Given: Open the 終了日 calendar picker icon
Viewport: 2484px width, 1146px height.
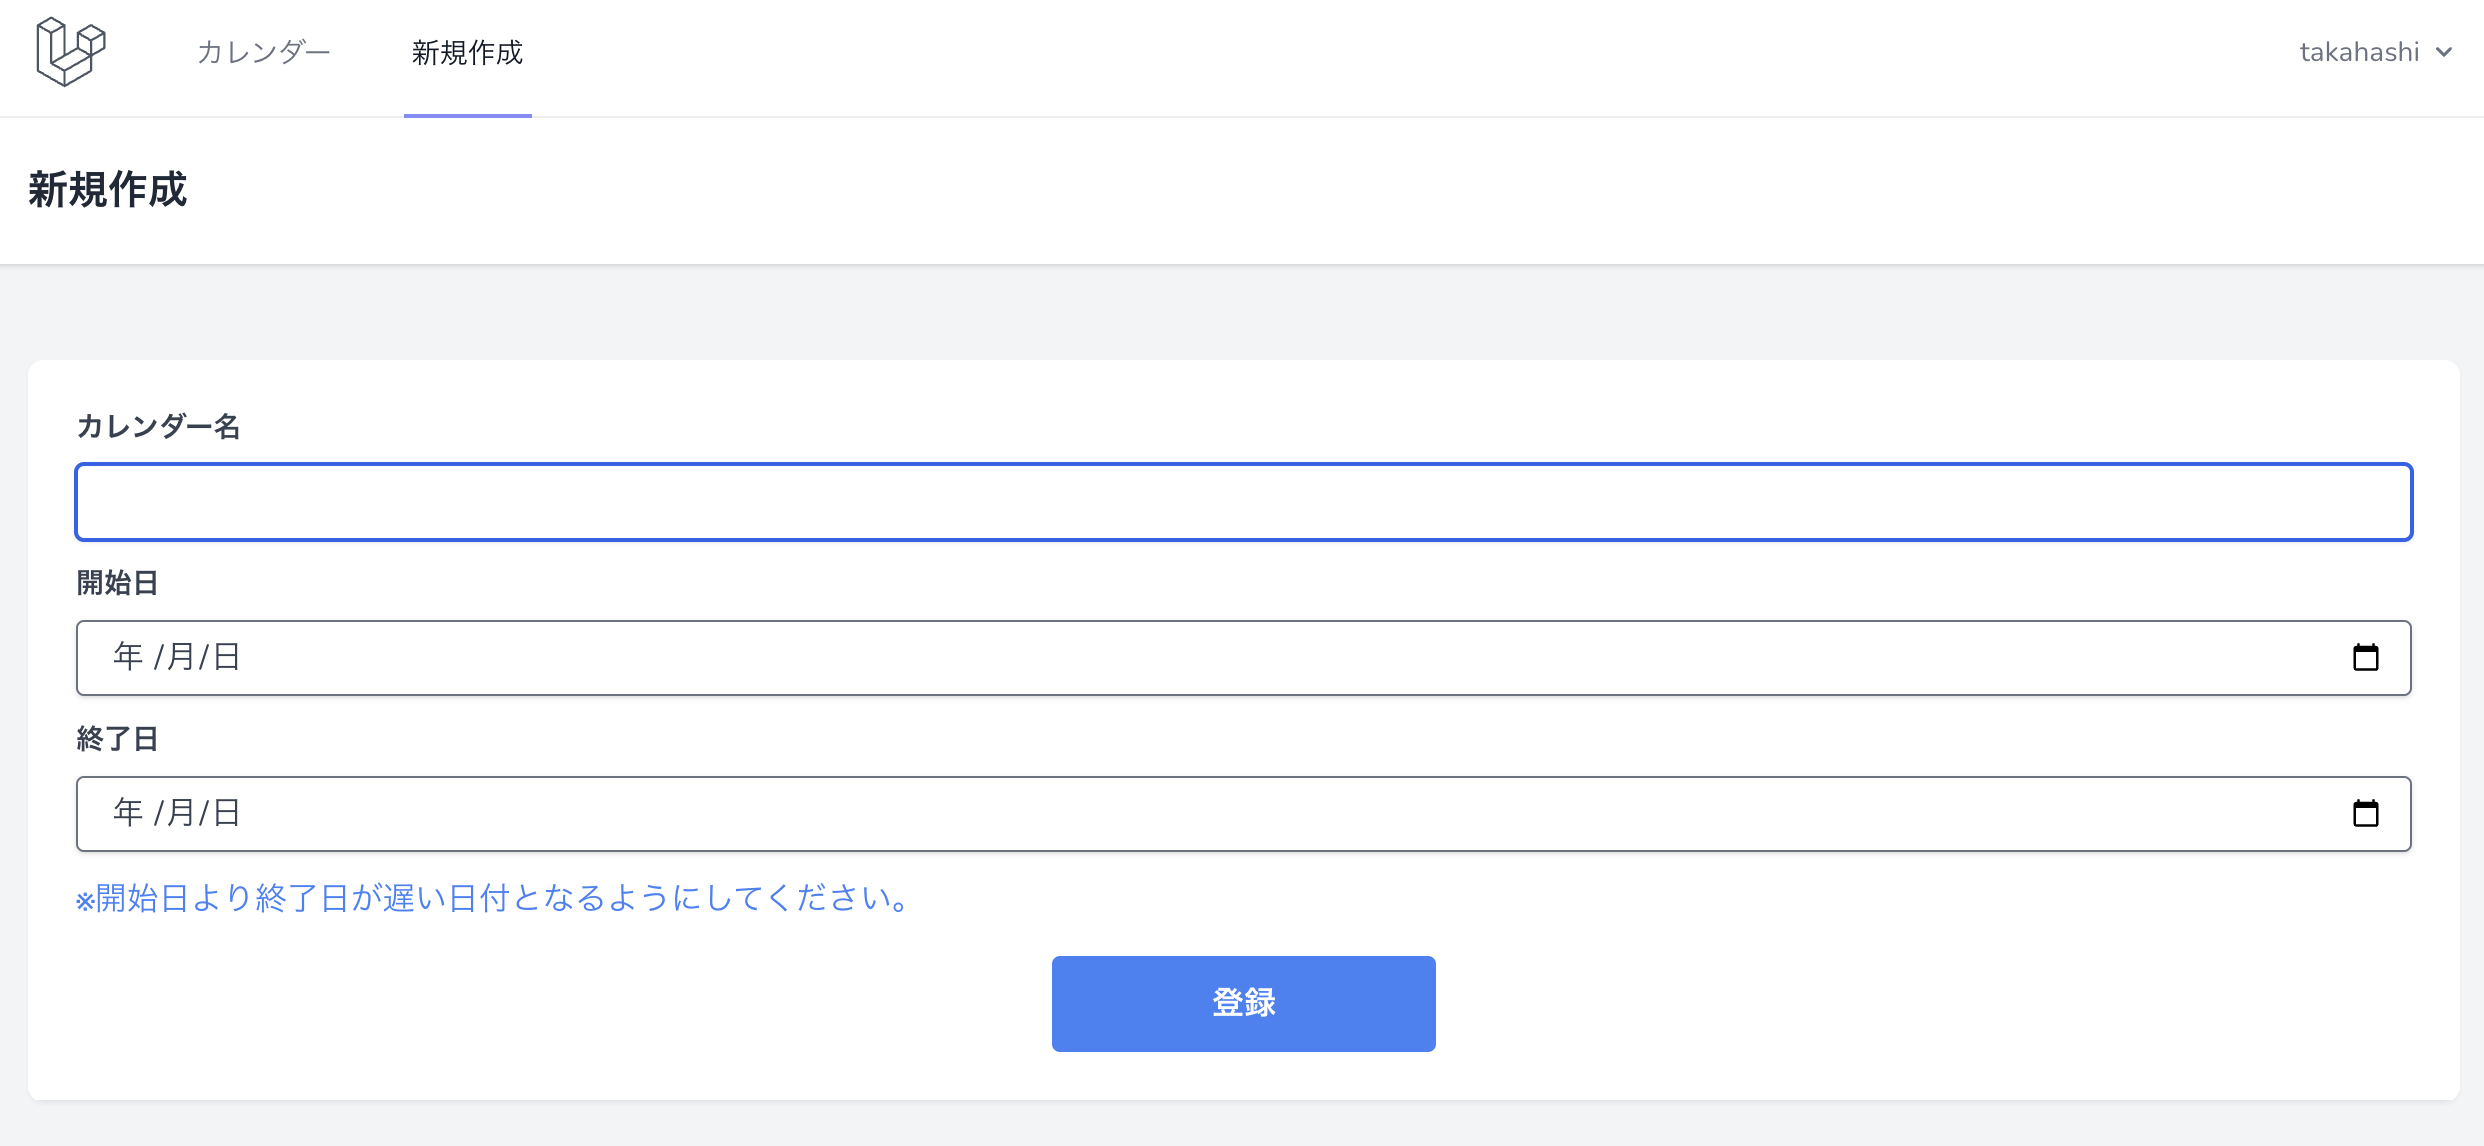Looking at the screenshot, I should coord(2368,813).
